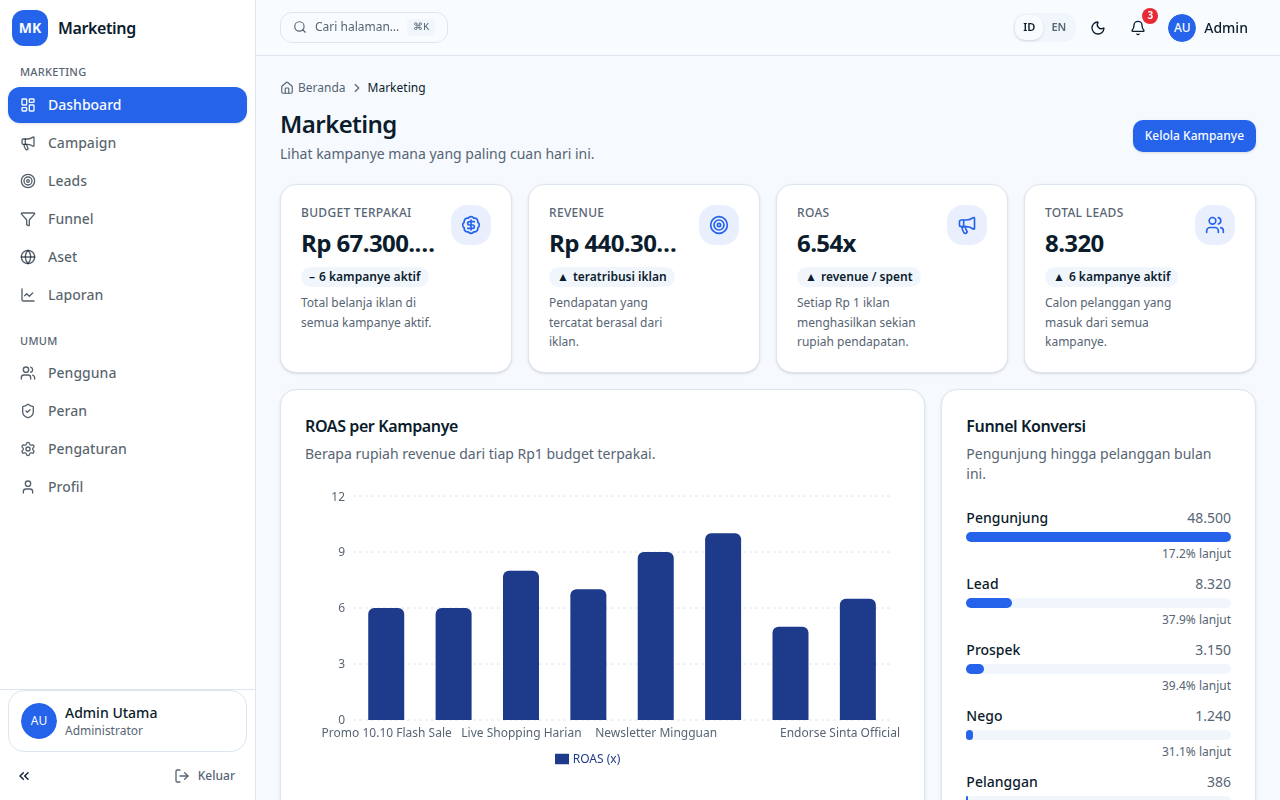Click the person icon next to Profil
Screen dimensions: 1280x800
[28, 487]
